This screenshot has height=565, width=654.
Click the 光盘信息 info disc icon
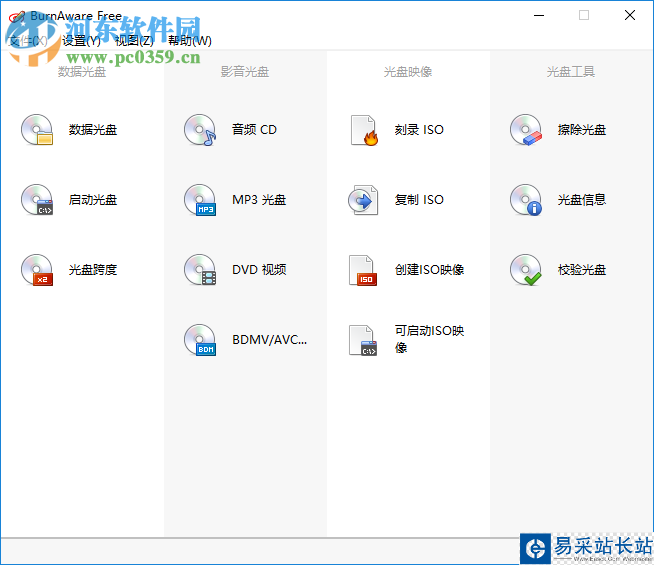526,200
